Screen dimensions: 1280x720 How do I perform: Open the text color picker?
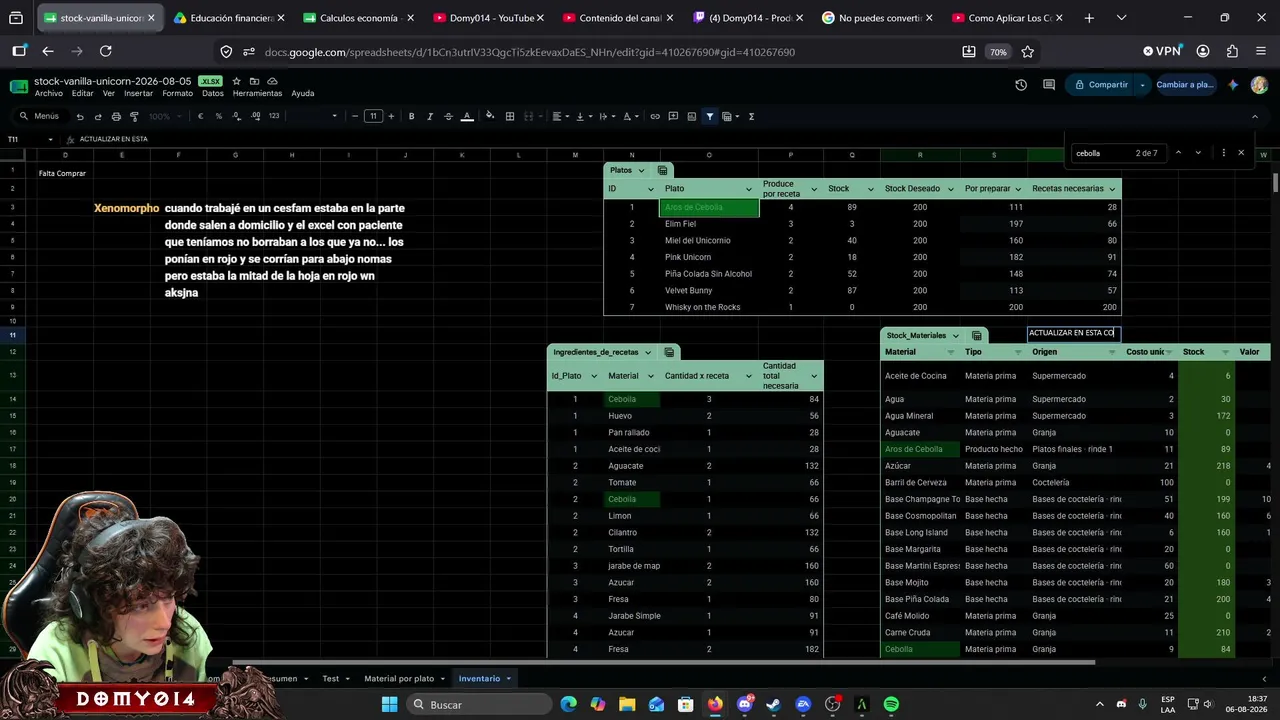pyautogui.click(x=467, y=116)
